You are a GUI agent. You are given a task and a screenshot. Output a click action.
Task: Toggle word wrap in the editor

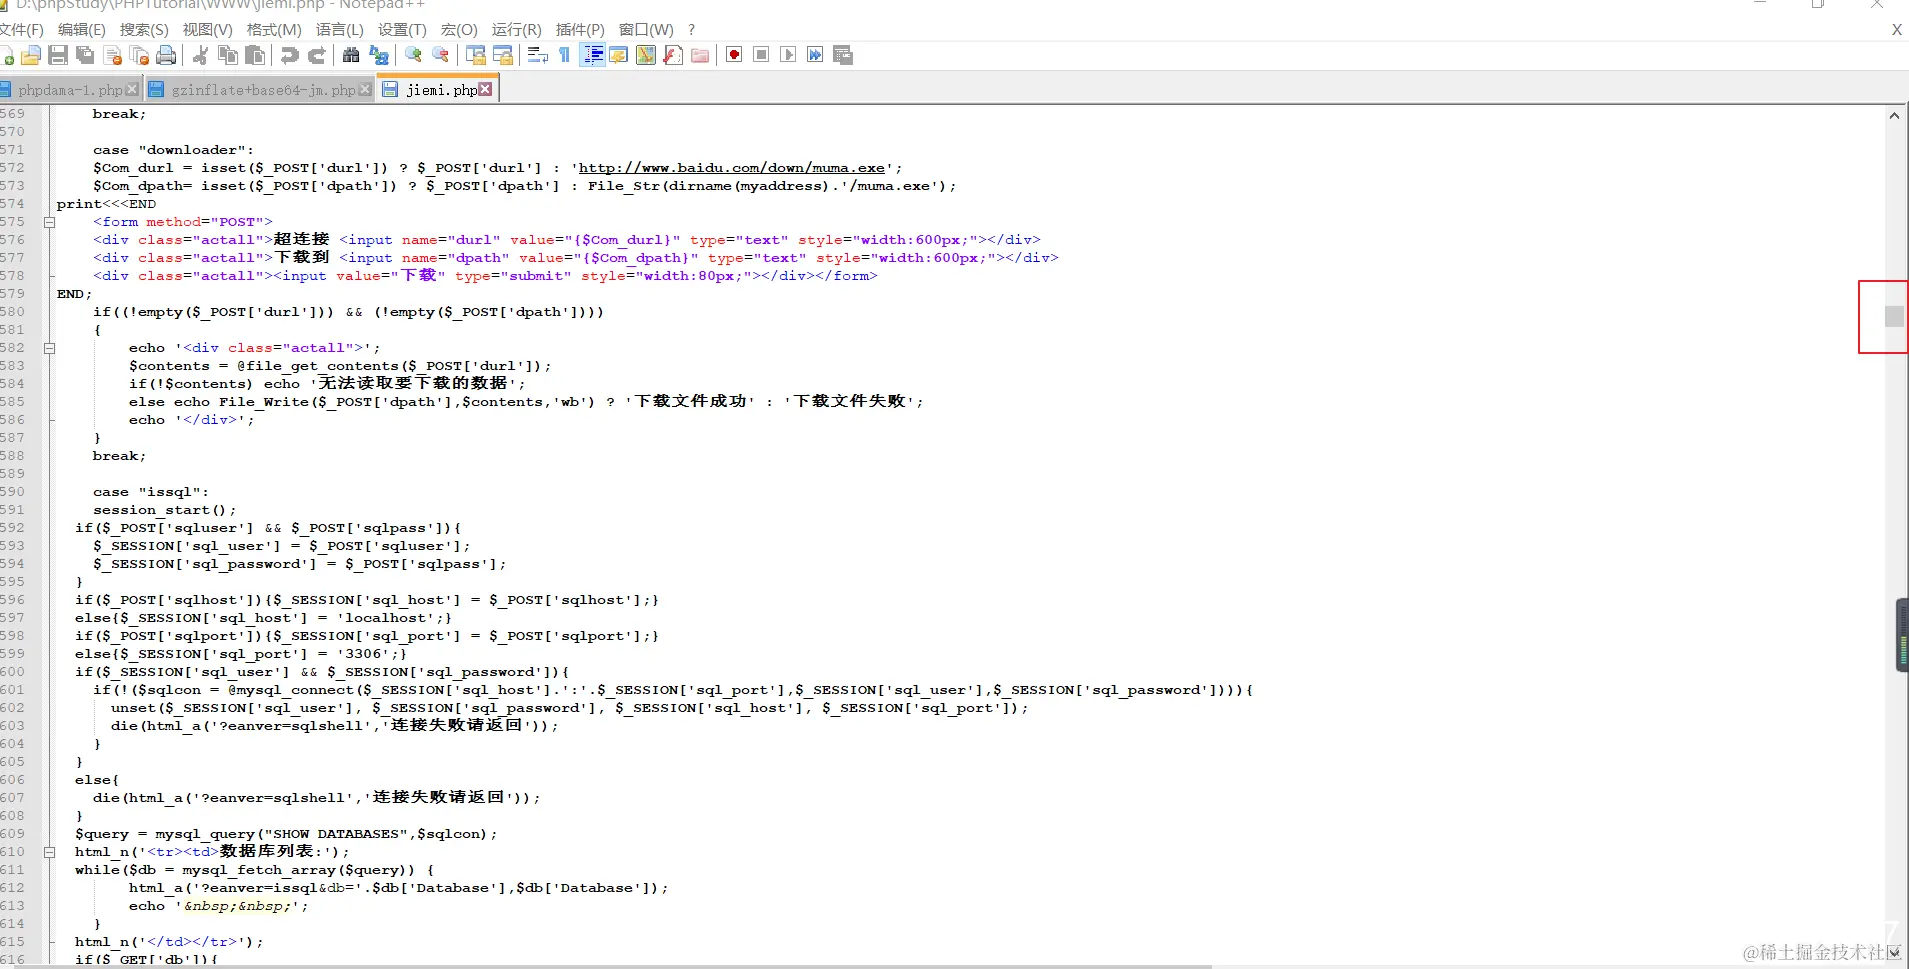click(x=538, y=55)
